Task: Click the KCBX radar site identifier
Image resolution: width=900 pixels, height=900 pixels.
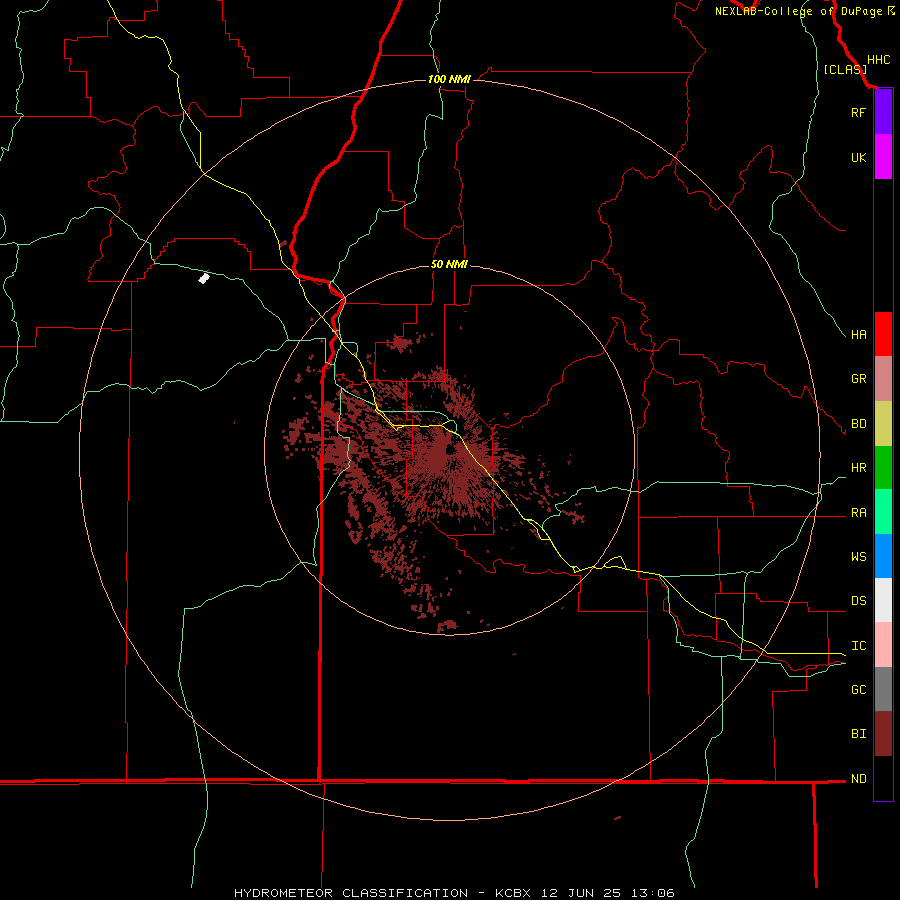Action: coord(513,893)
